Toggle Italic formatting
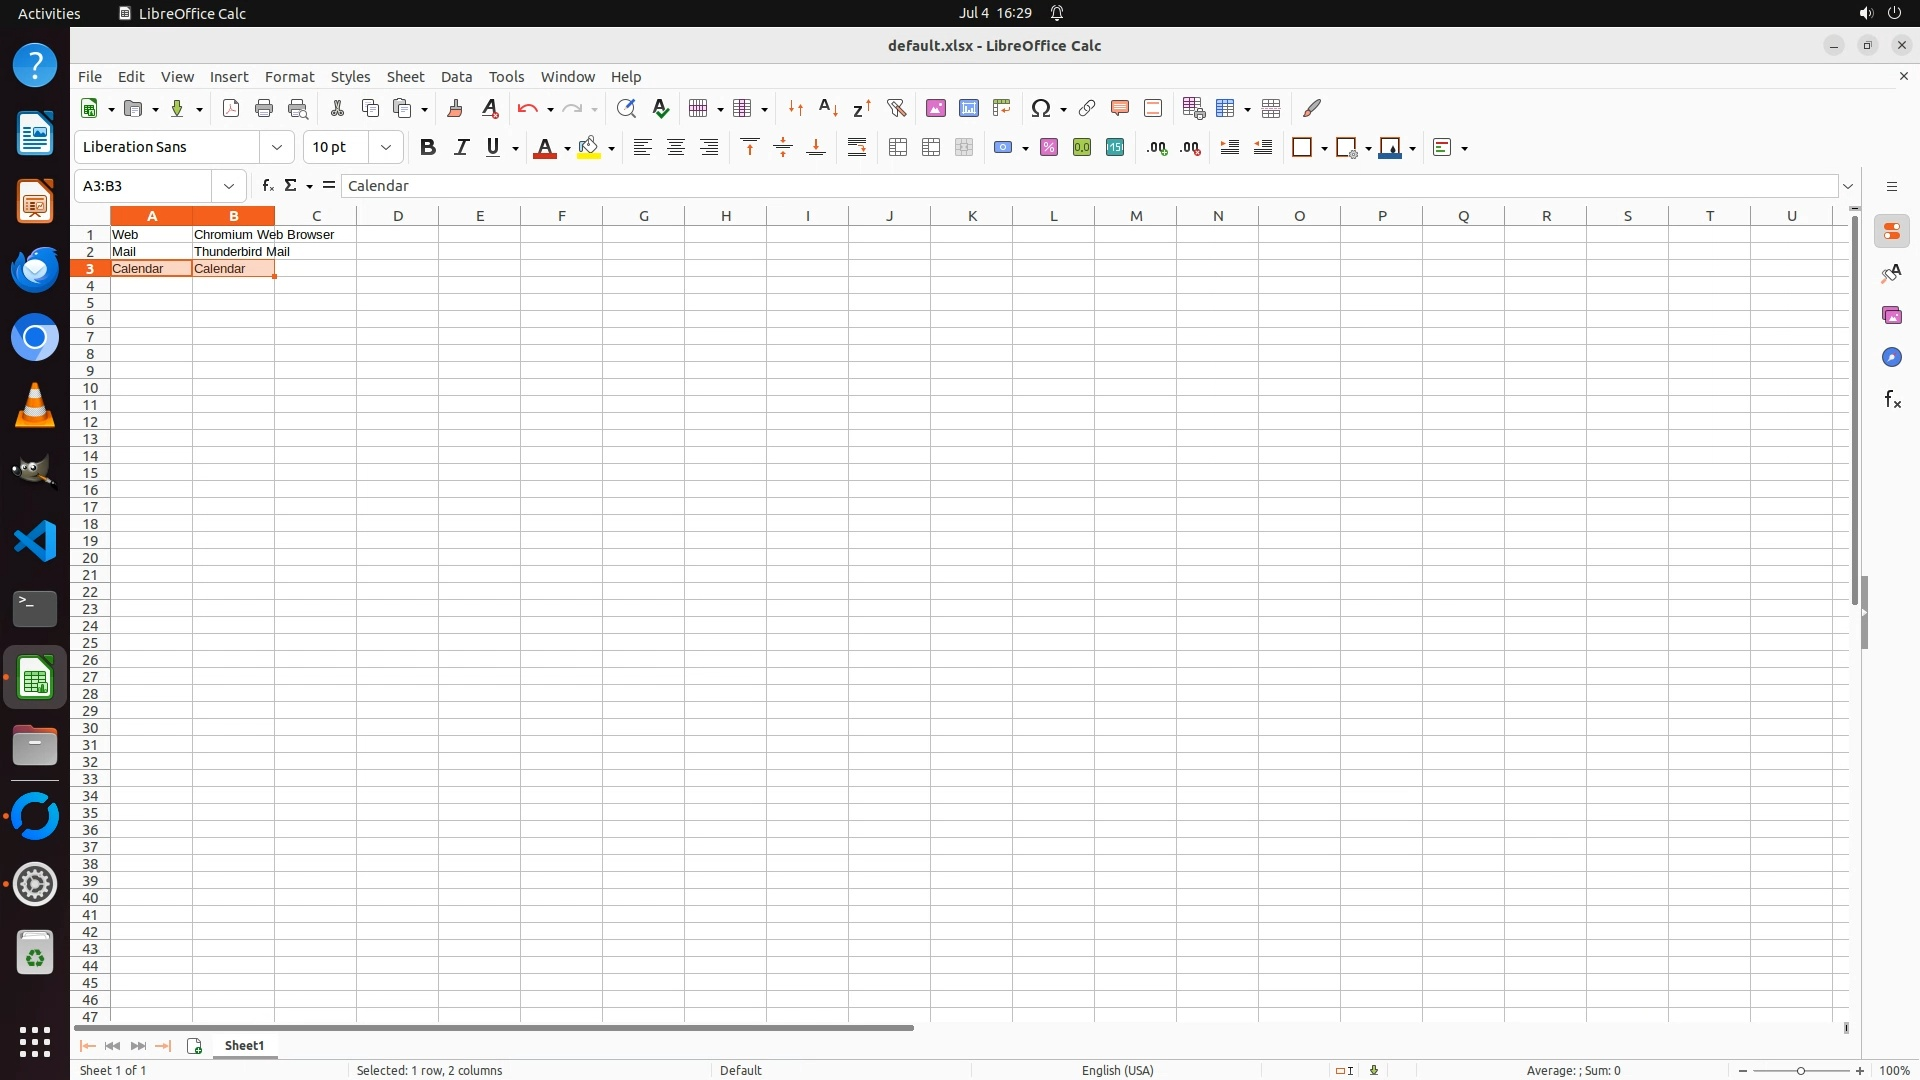The width and height of the screenshot is (1920, 1080). [461, 148]
